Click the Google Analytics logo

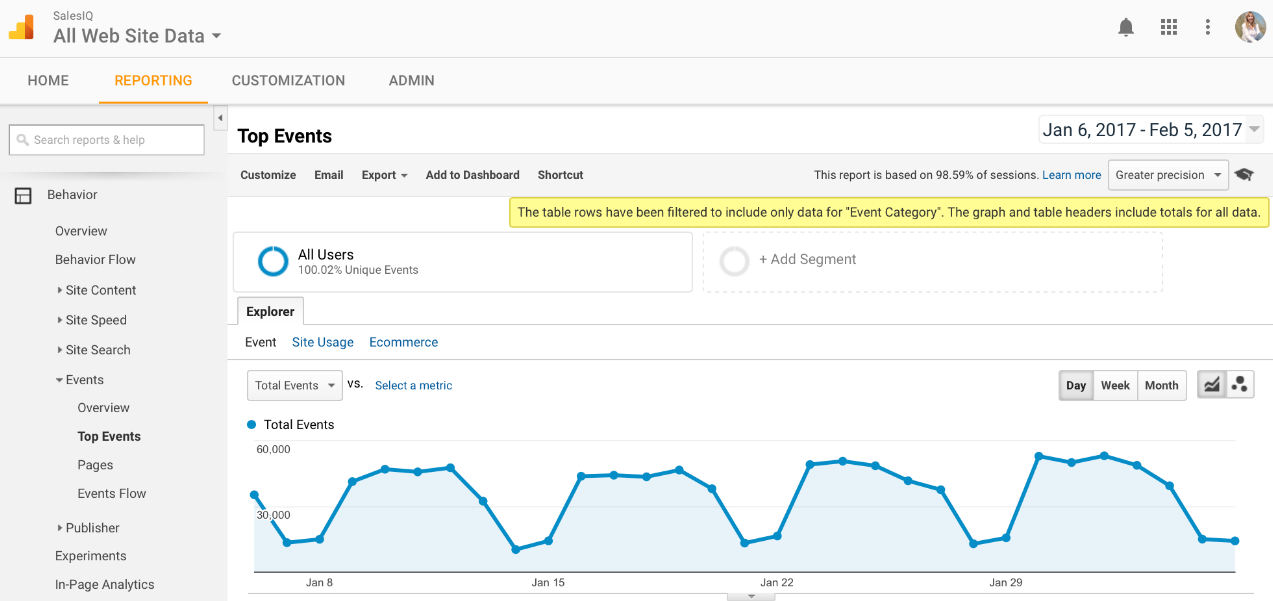22,27
